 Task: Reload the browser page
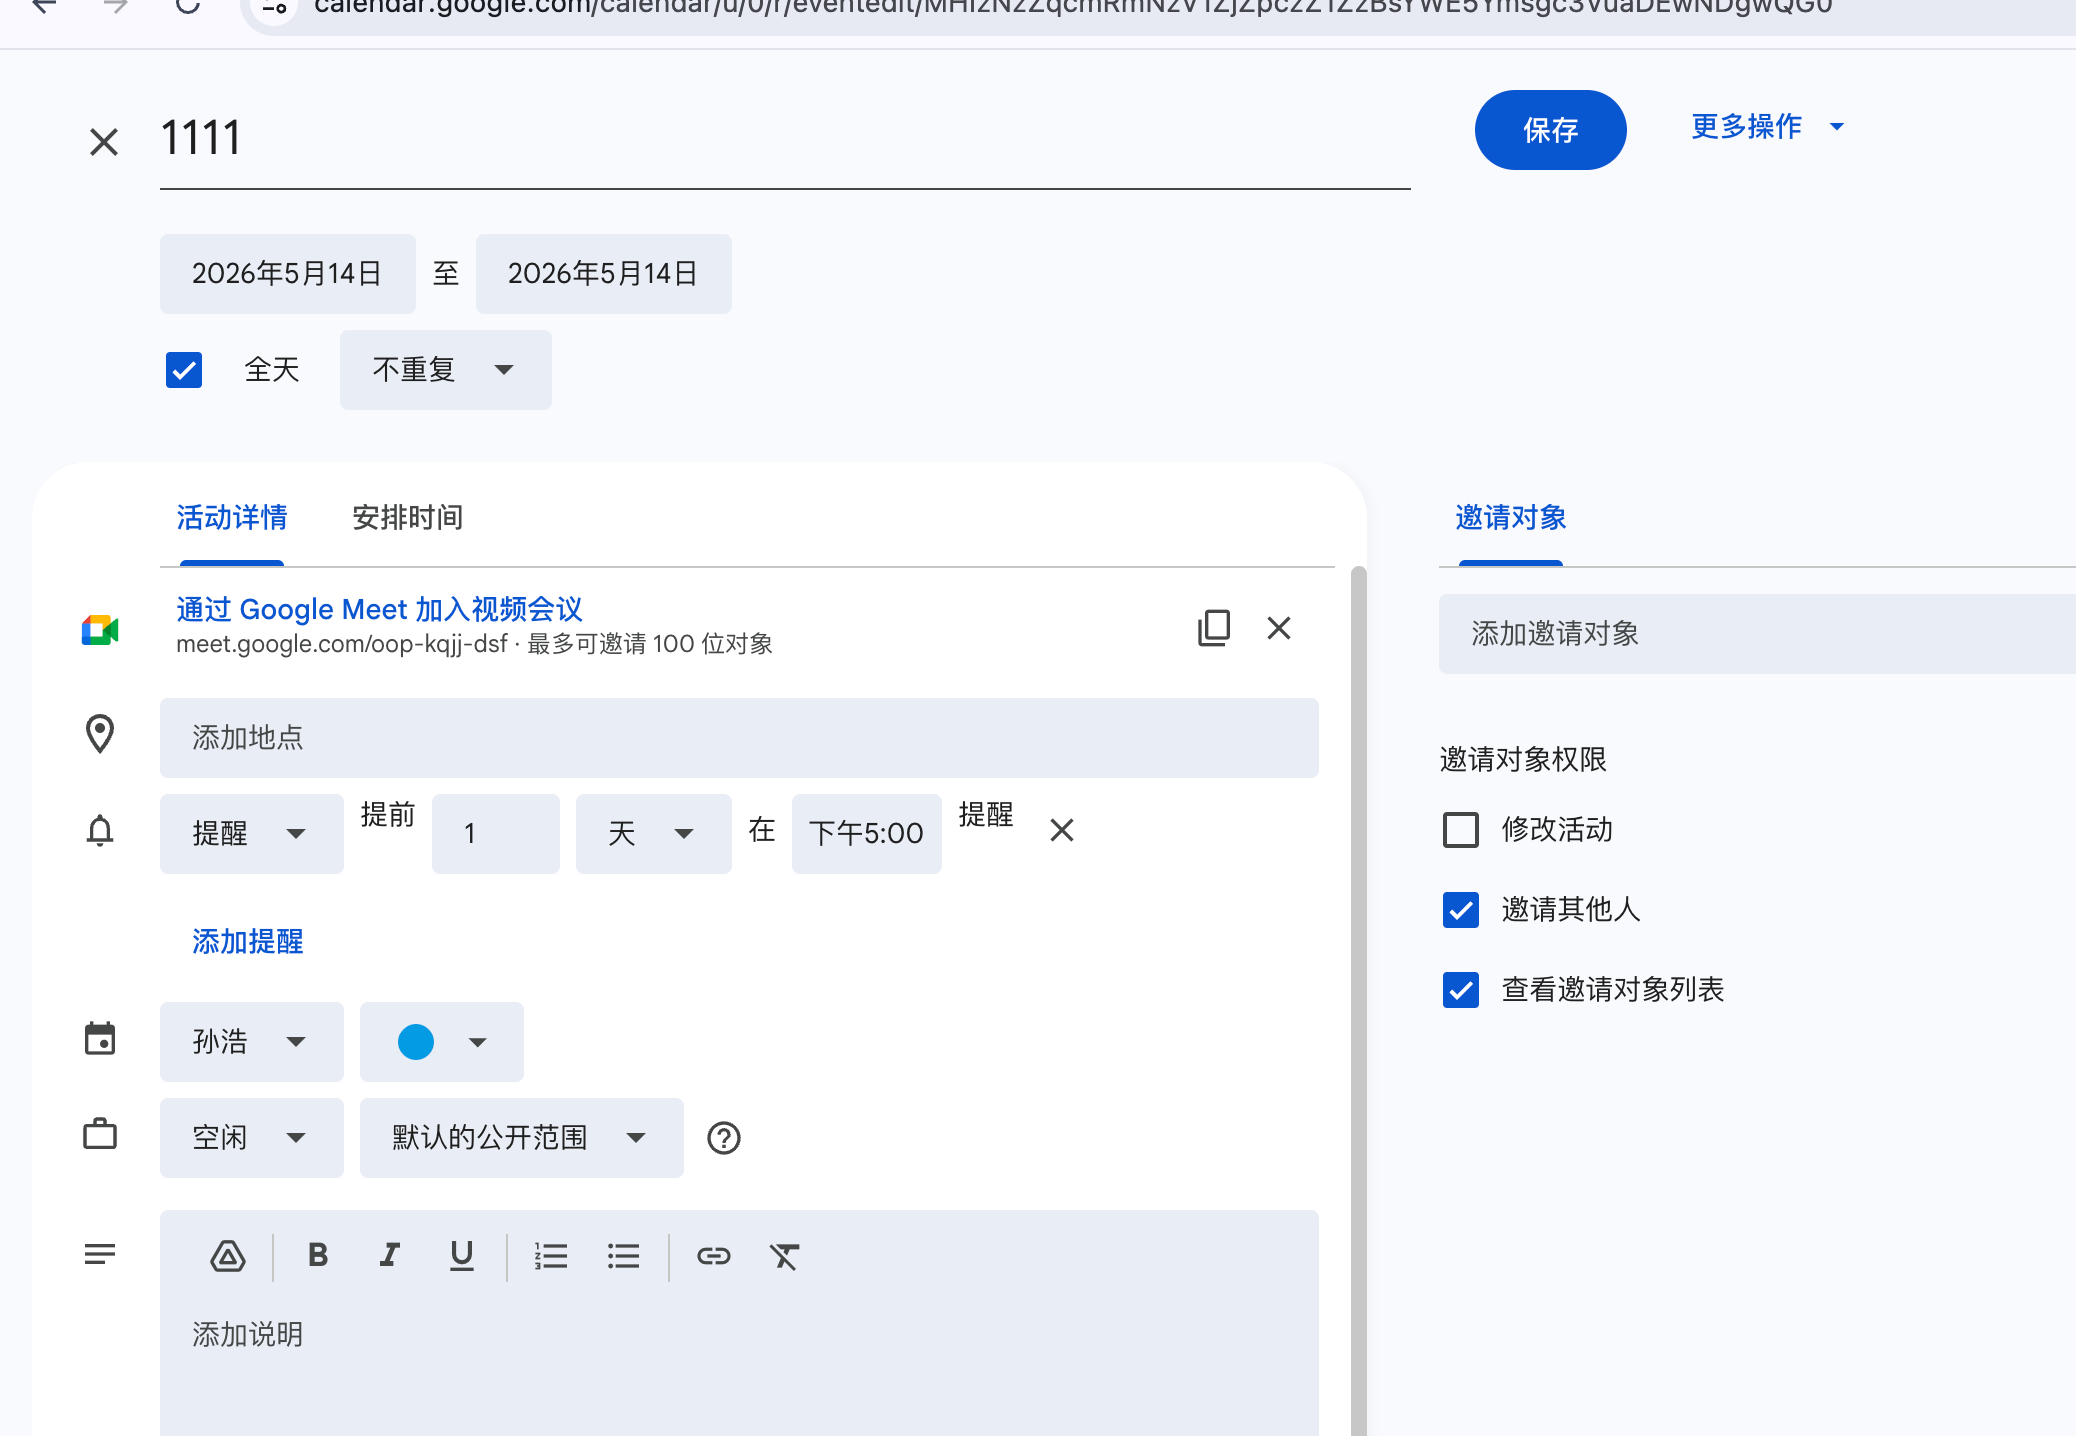(x=188, y=6)
